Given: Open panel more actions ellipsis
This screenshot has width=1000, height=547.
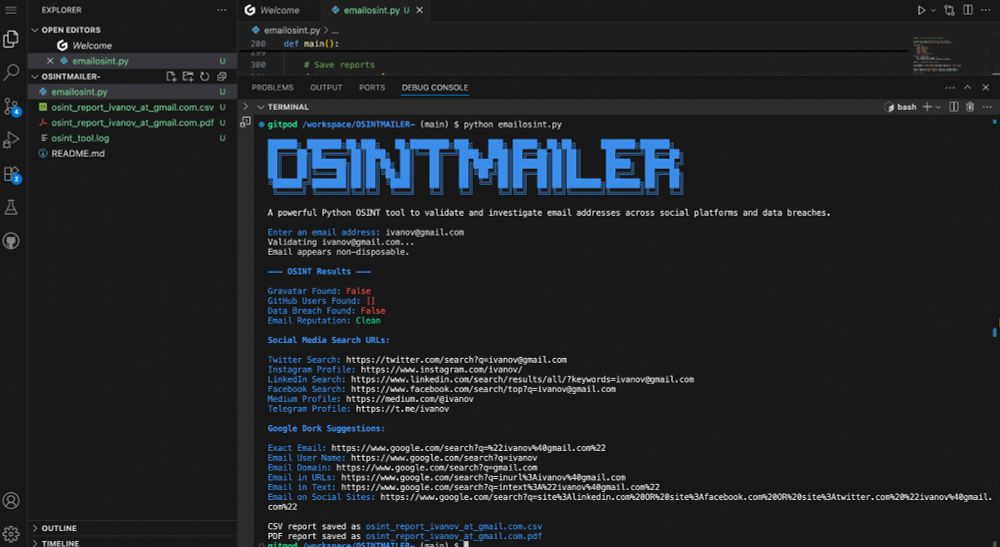Looking at the screenshot, I should pyautogui.click(x=950, y=87).
